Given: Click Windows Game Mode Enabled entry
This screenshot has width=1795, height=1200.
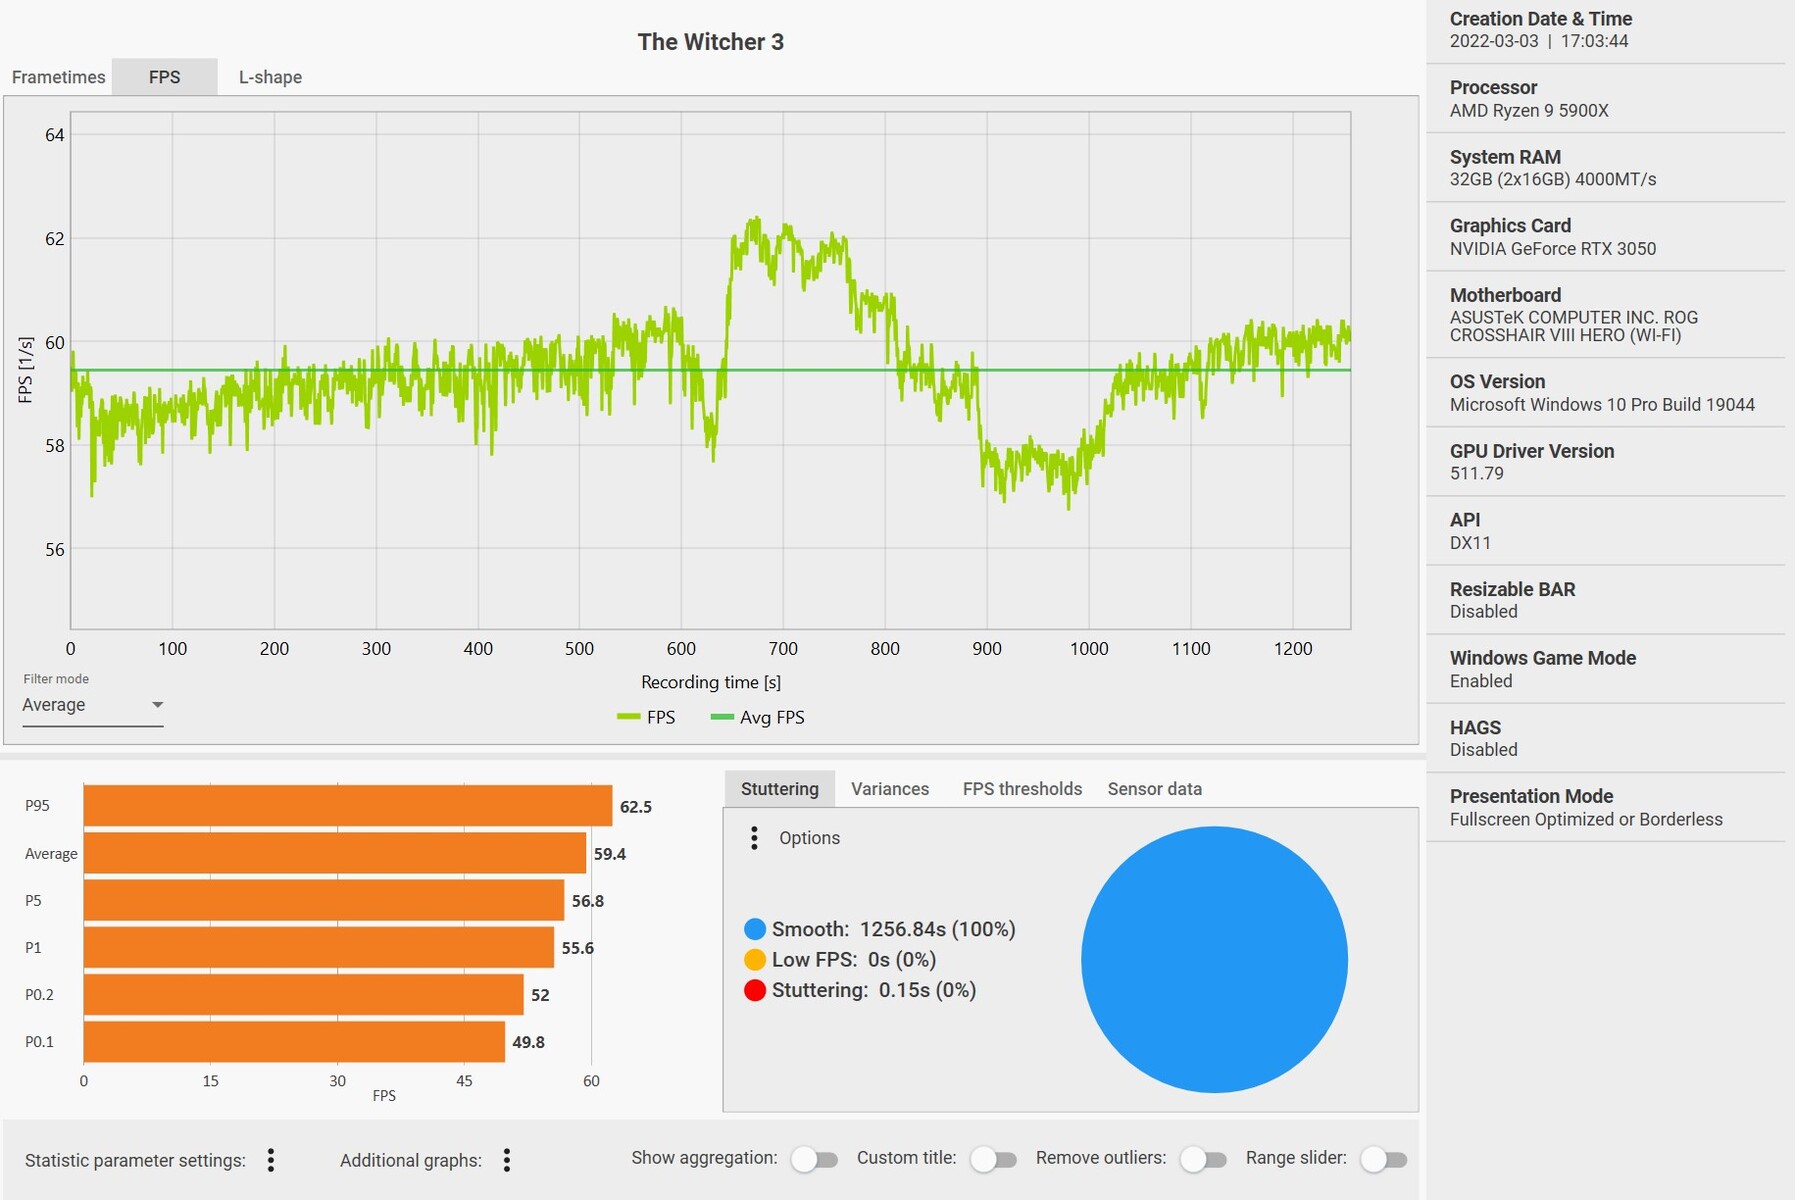Looking at the screenshot, I should click(x=1606, y=669).
